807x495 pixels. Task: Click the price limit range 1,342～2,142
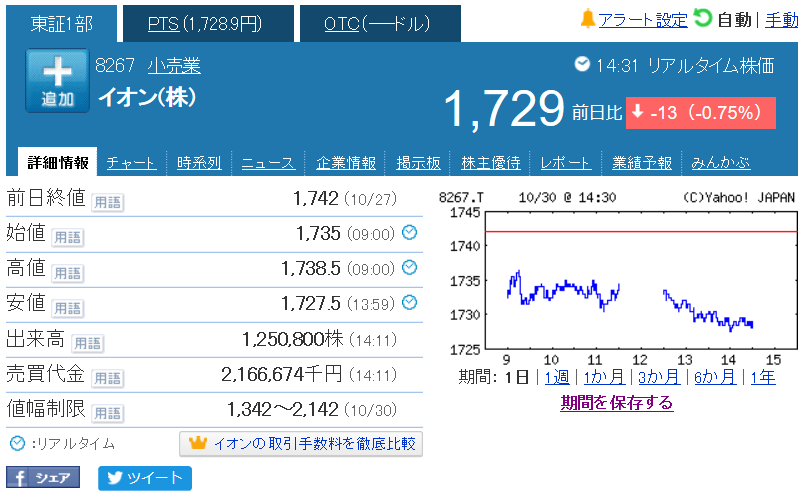tap(283, 410)
